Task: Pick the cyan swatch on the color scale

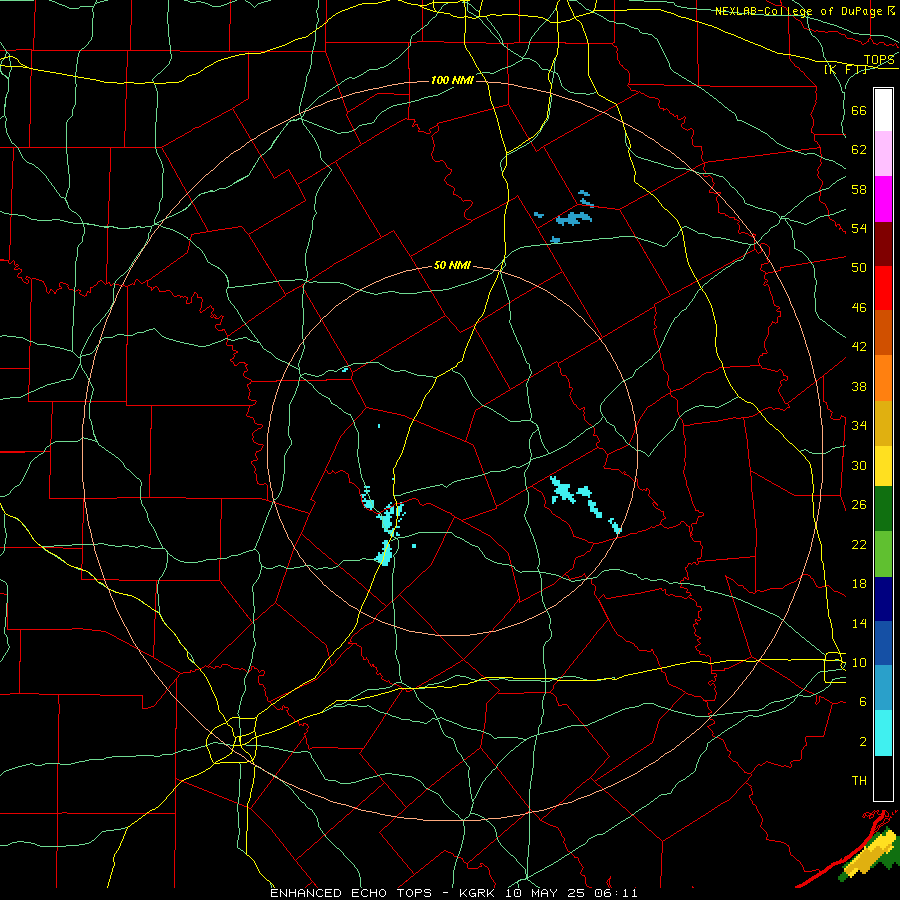Action: coord(883,733)
